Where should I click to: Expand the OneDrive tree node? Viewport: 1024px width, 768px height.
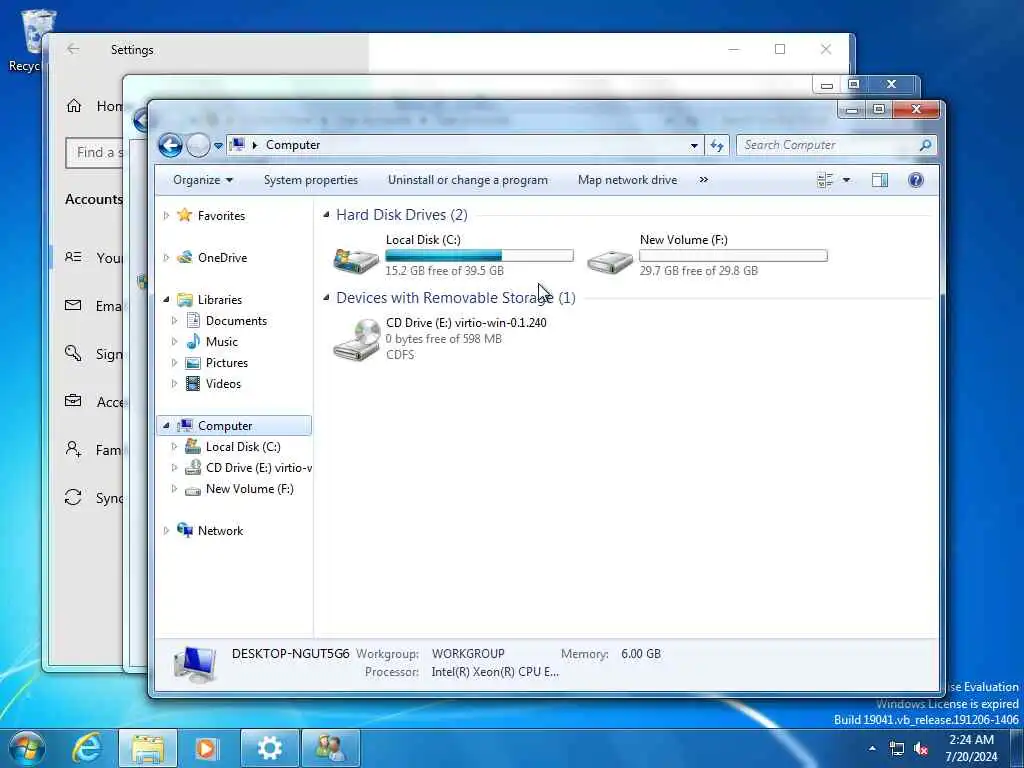pyautogui.click(x=166, y=257)
